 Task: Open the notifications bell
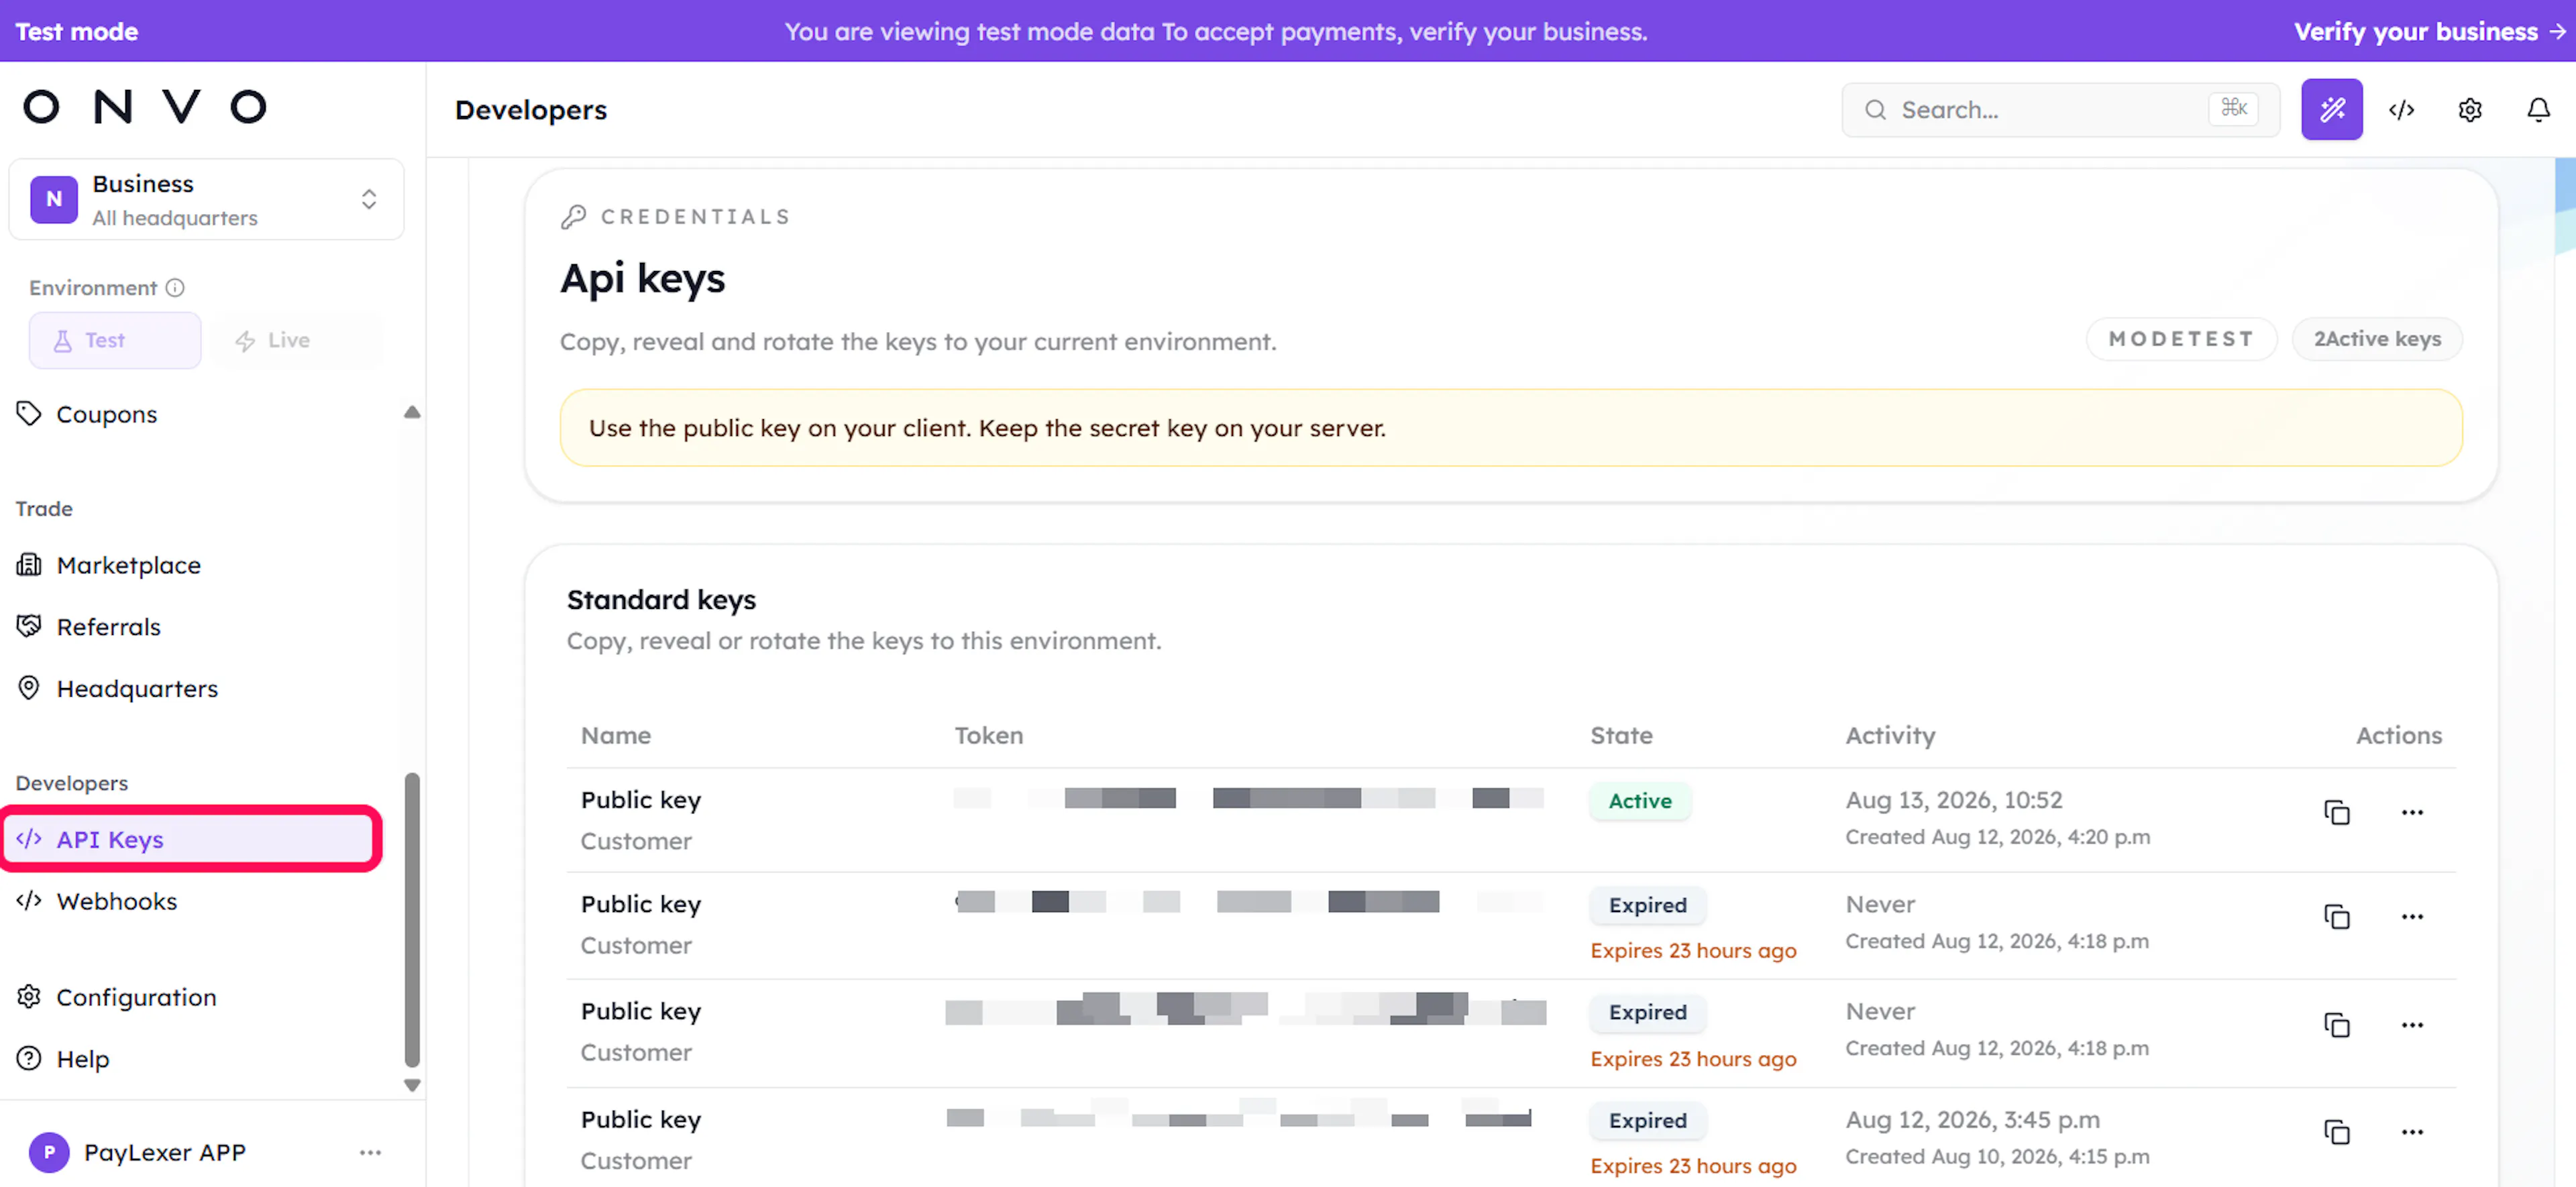2538,110
